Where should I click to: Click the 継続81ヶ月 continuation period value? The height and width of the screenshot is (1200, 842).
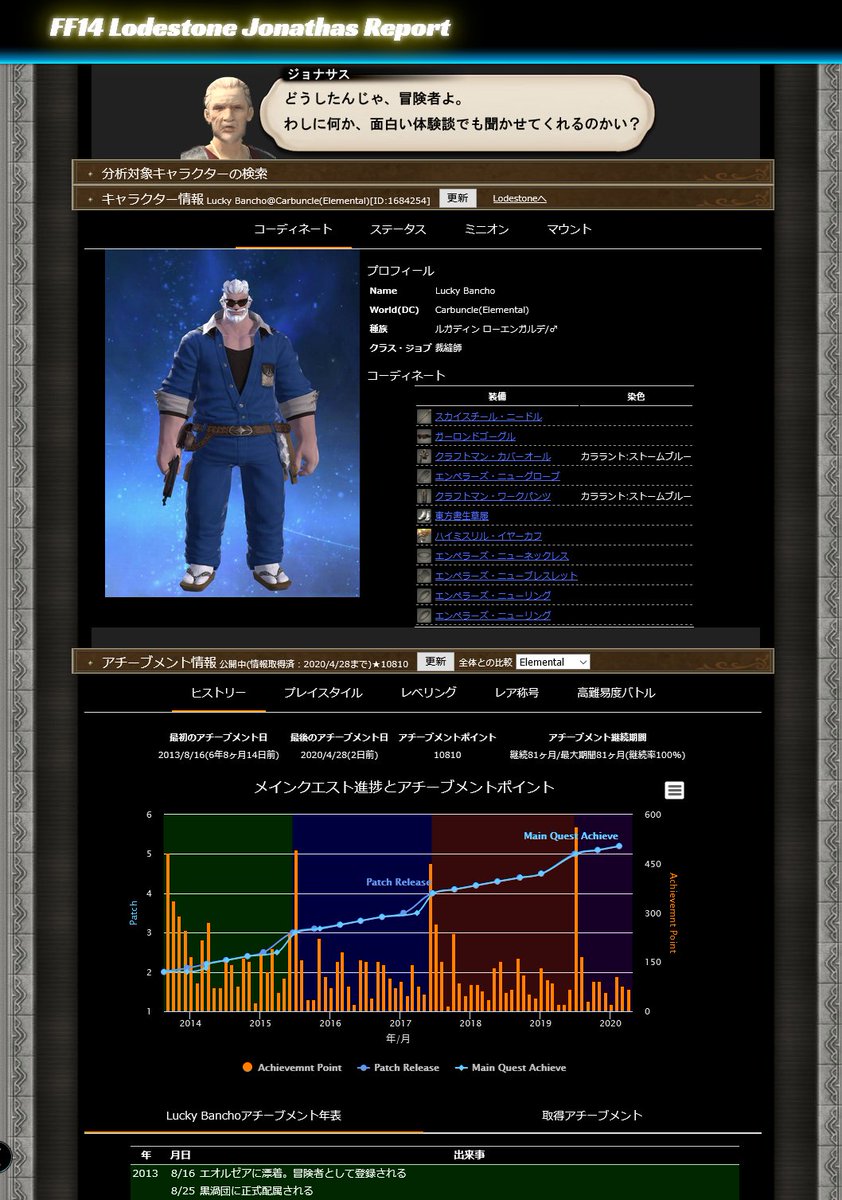click(x=597, y=755)
